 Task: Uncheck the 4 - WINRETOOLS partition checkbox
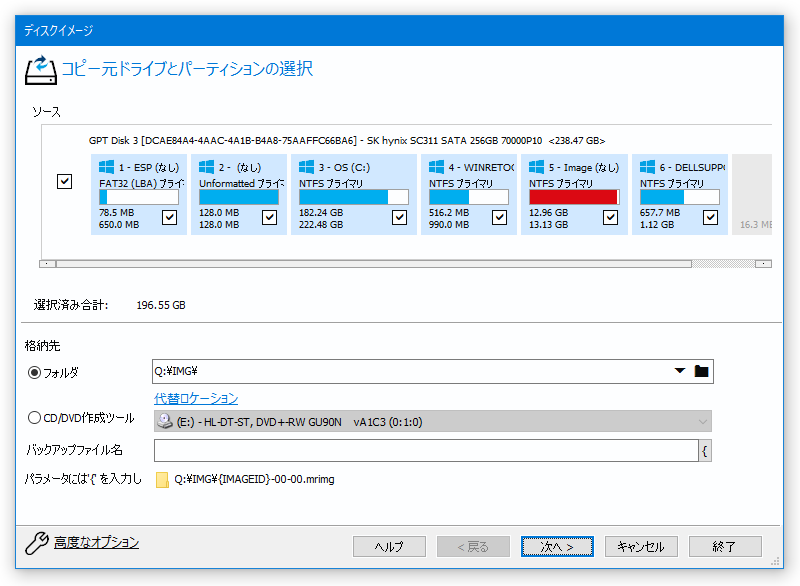click(499, 217)
